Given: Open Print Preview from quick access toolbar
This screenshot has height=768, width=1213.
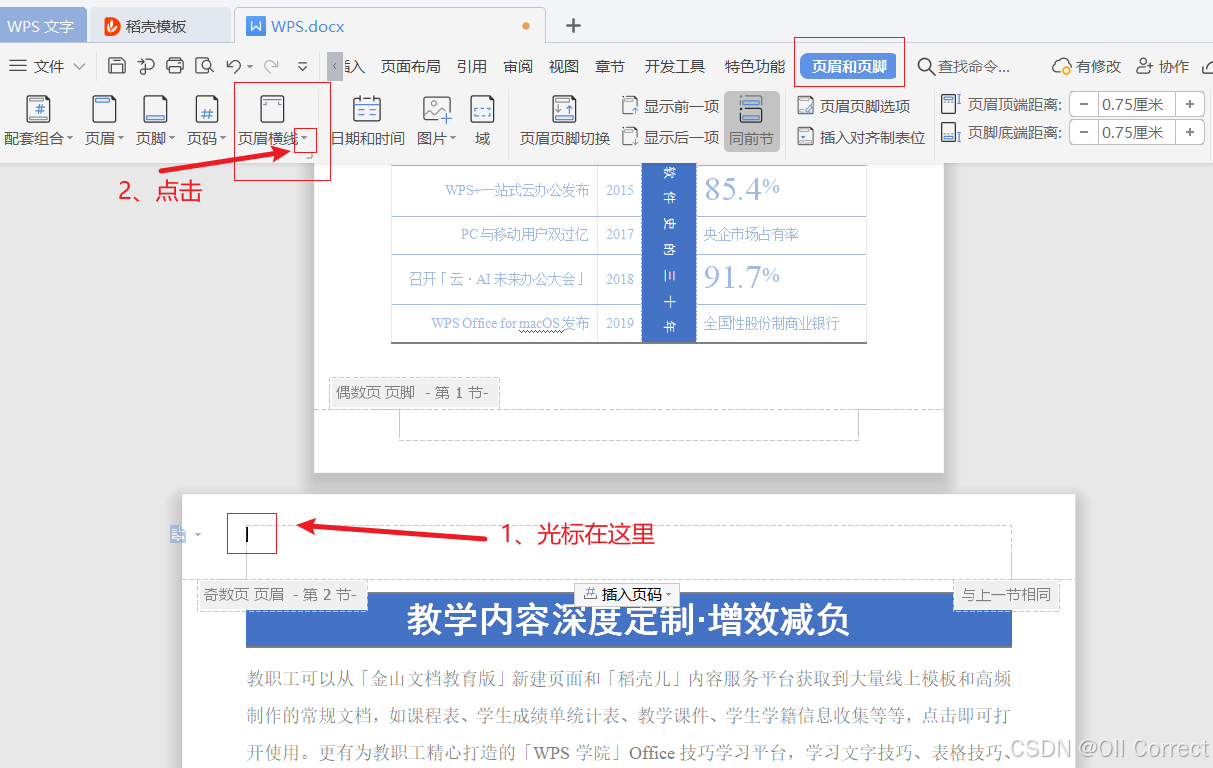Looking at the screenshot, I should tap(204, 66).
